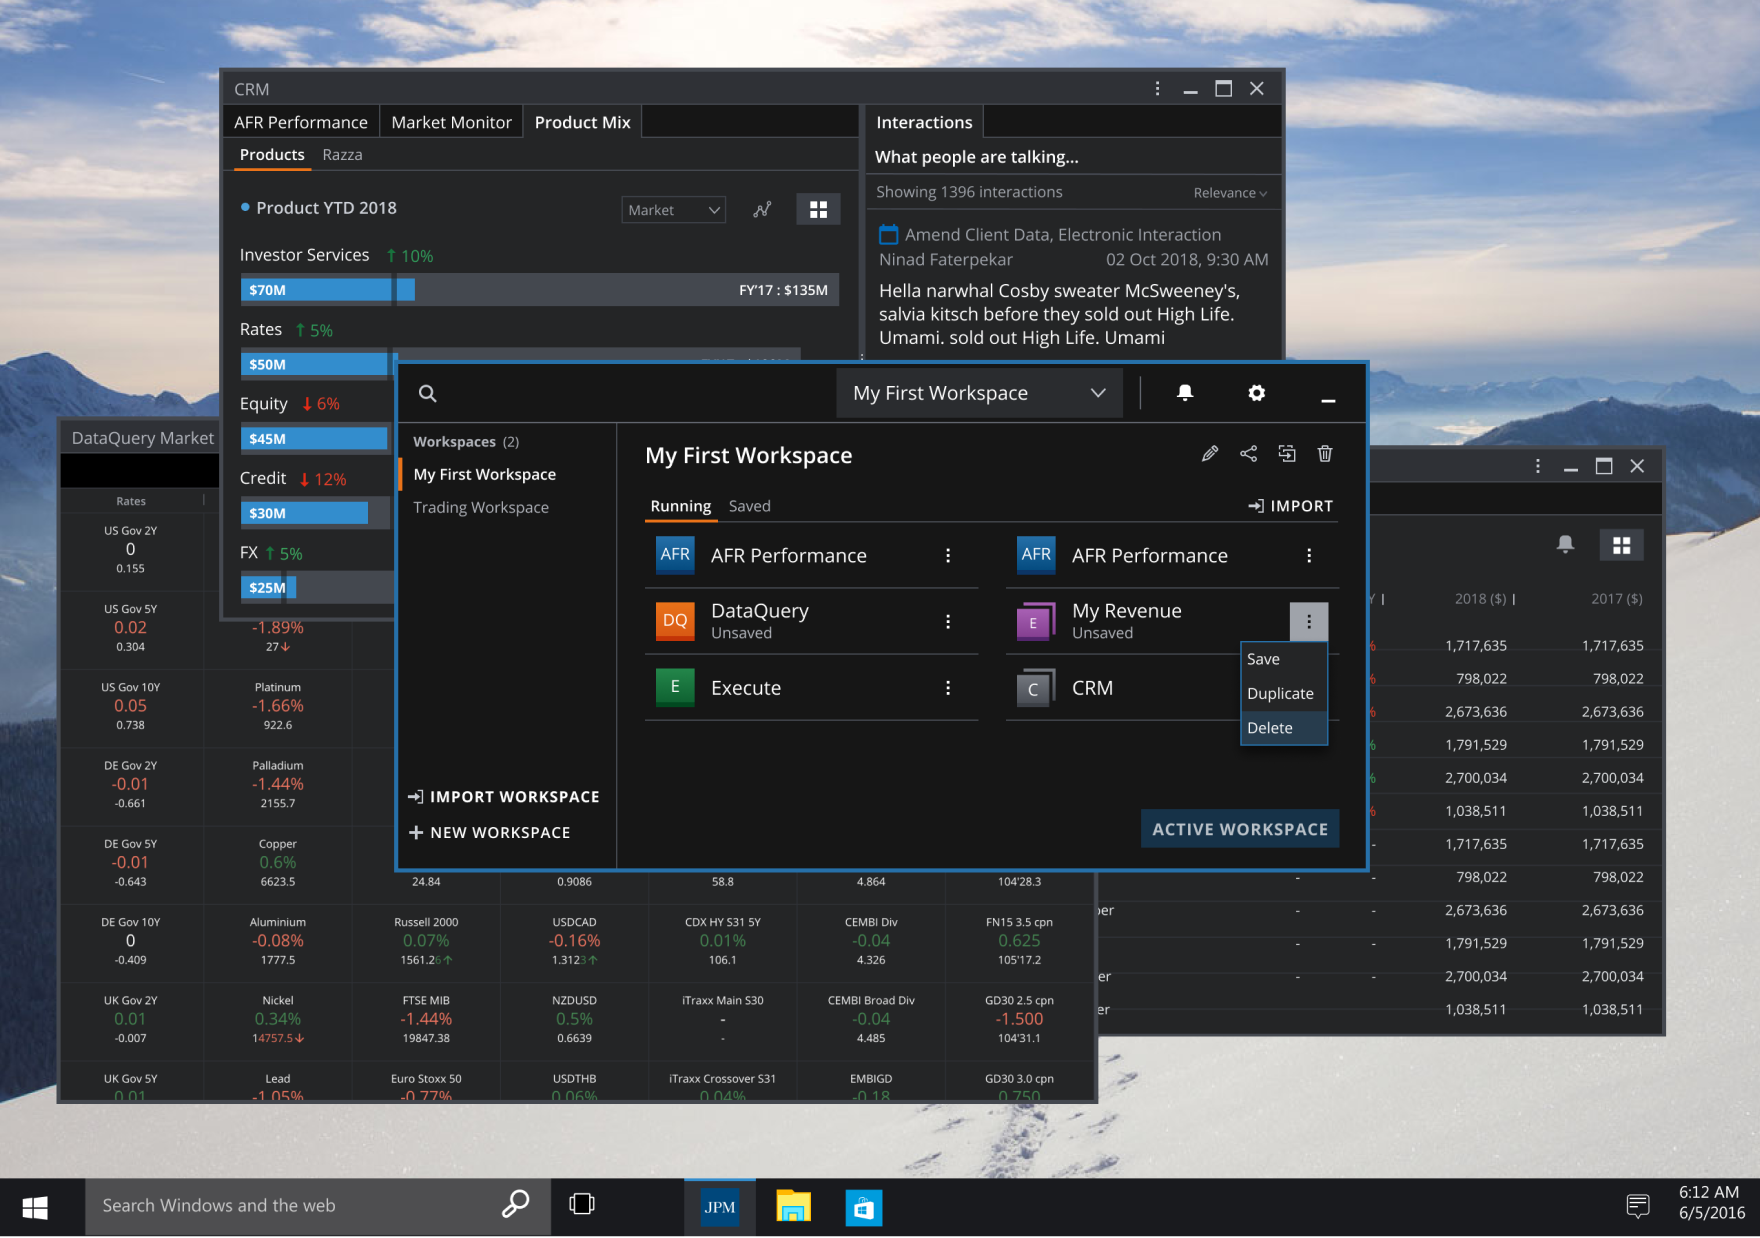Viewport: 1760px width, 1238px height.
Task: Close the My Revenue options menu button
Action: pos(1309,621)
